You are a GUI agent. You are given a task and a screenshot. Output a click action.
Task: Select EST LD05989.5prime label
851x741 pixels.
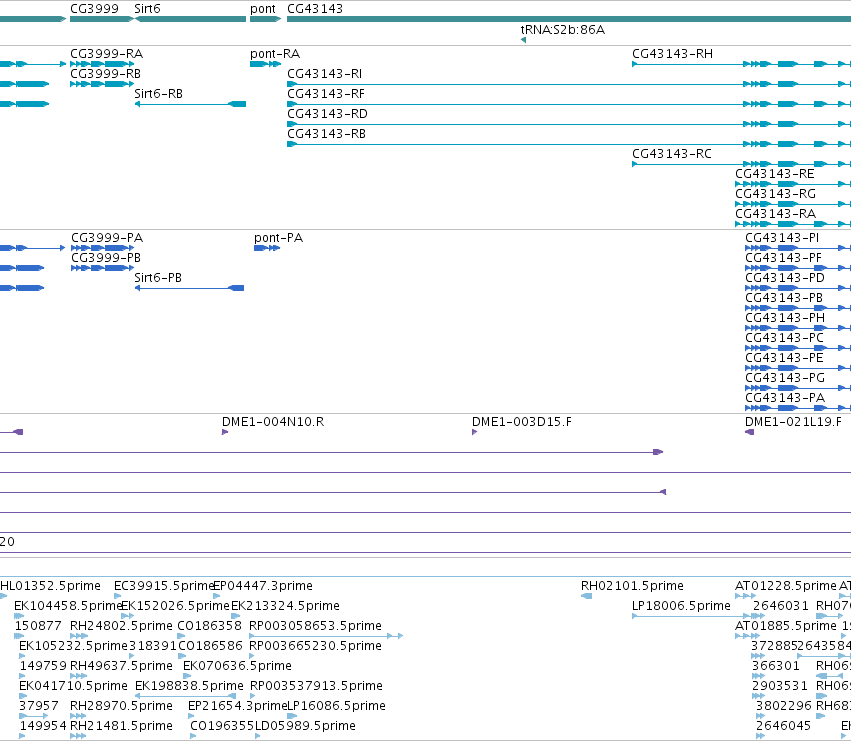pos(306,726)
